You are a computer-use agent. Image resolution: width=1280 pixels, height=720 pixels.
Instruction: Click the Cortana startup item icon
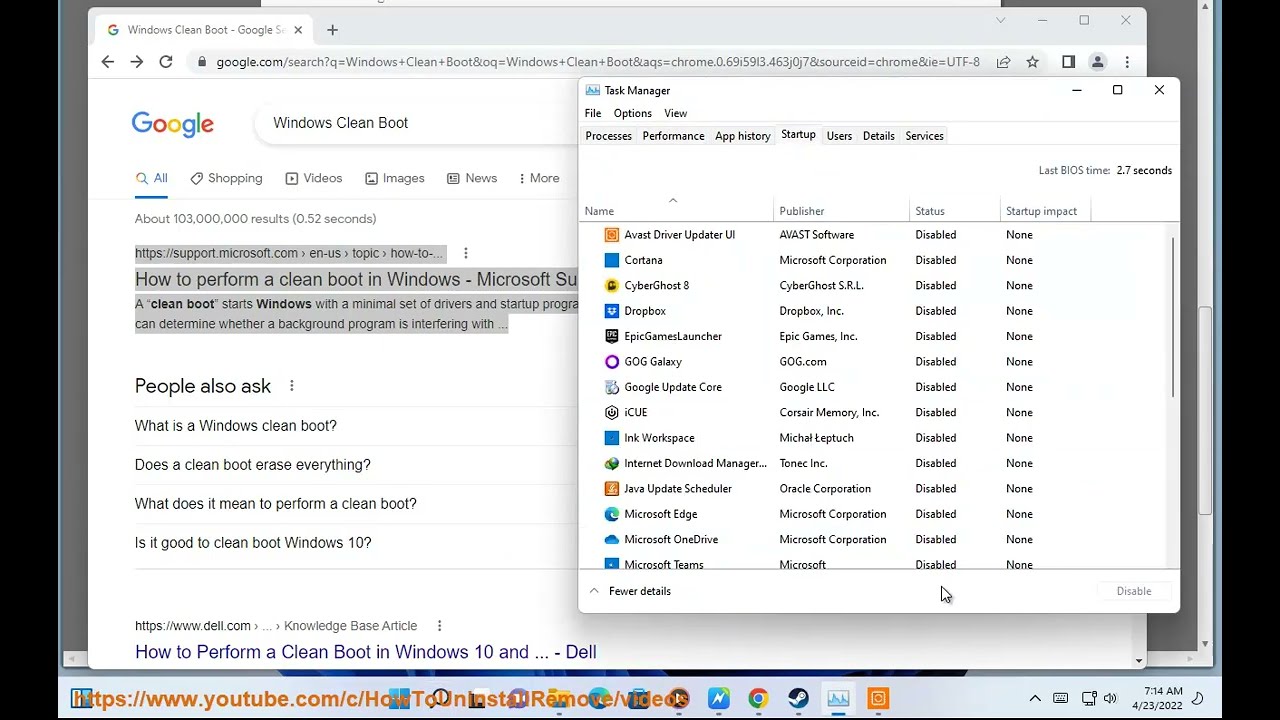[612, 260]
